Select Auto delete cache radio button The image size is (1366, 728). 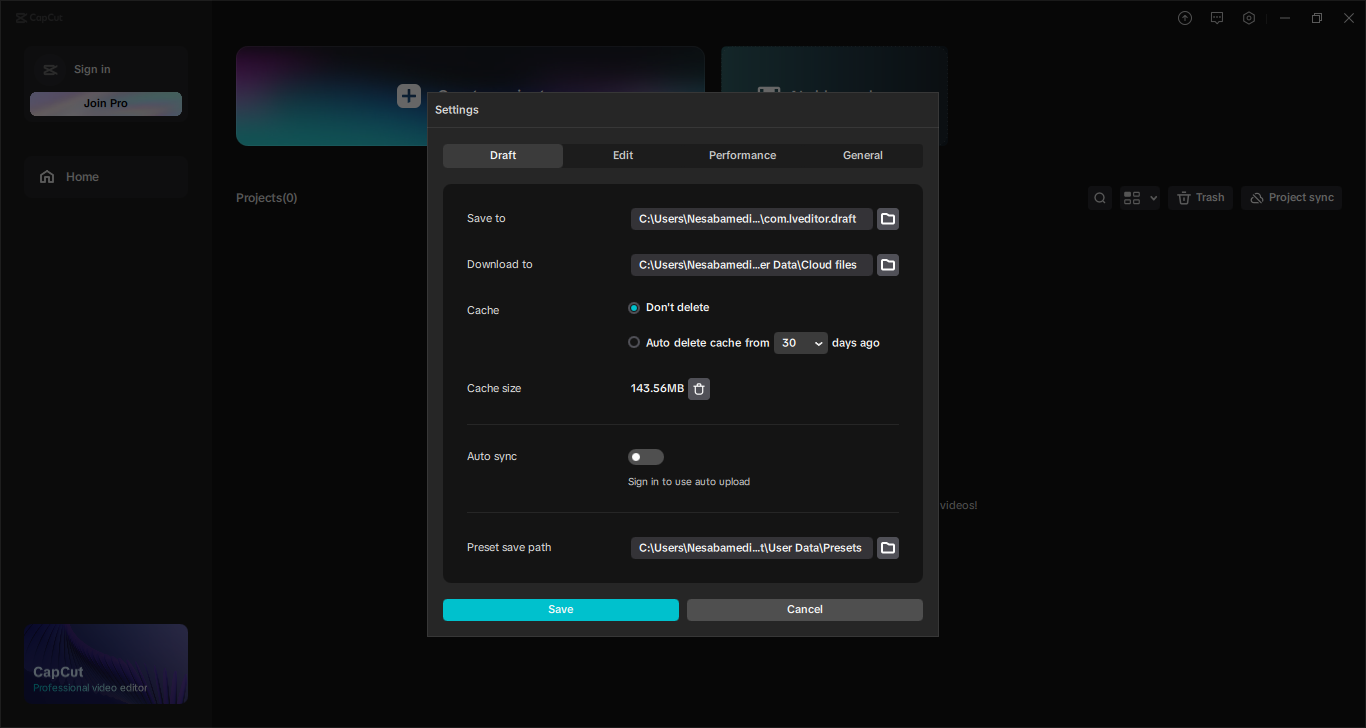pos(634,342)
